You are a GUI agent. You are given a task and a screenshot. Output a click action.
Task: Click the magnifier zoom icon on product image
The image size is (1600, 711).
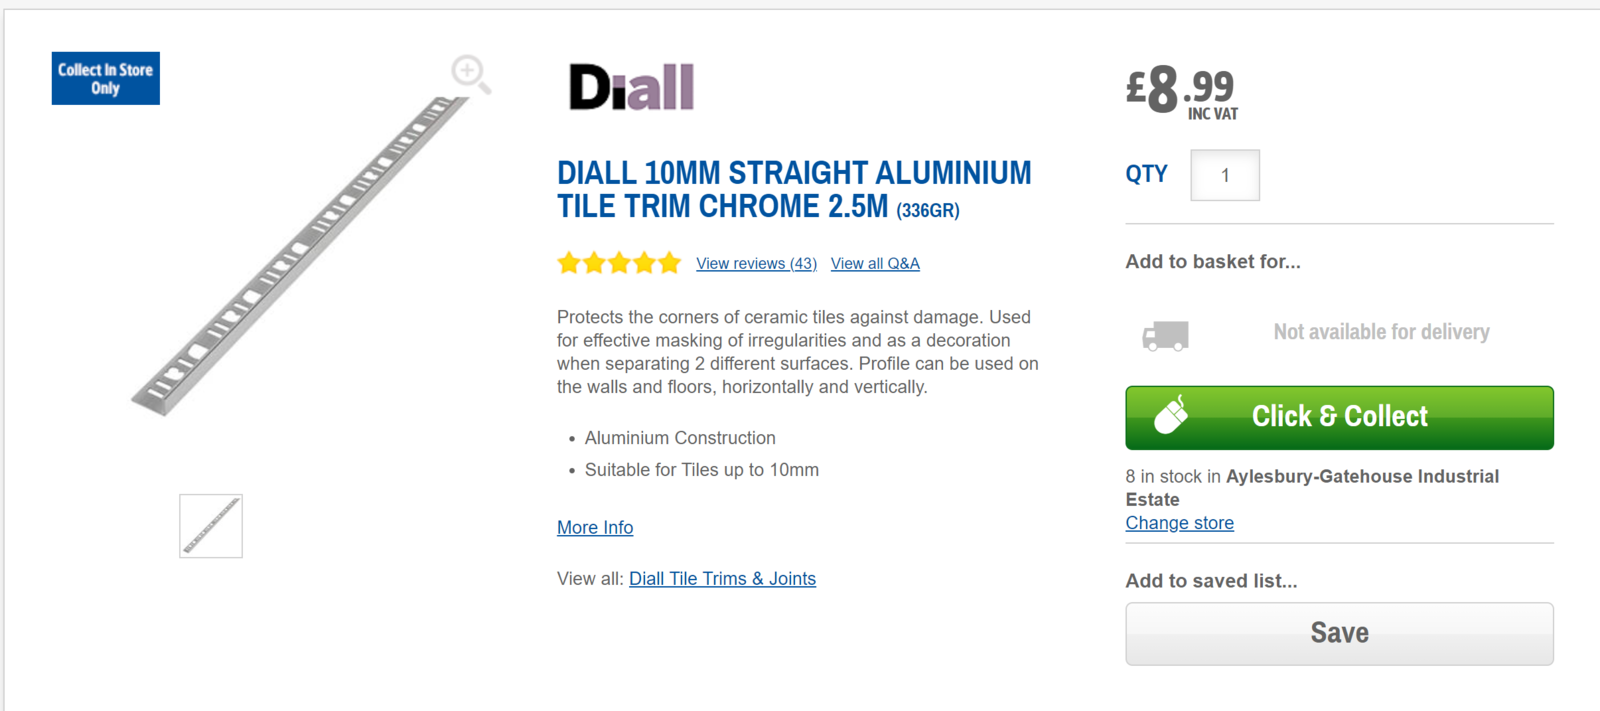[x=470, y=73]
